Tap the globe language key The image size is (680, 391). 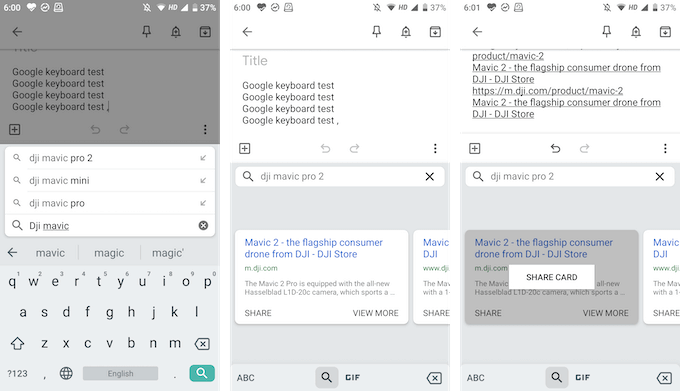tap(66, 373)
